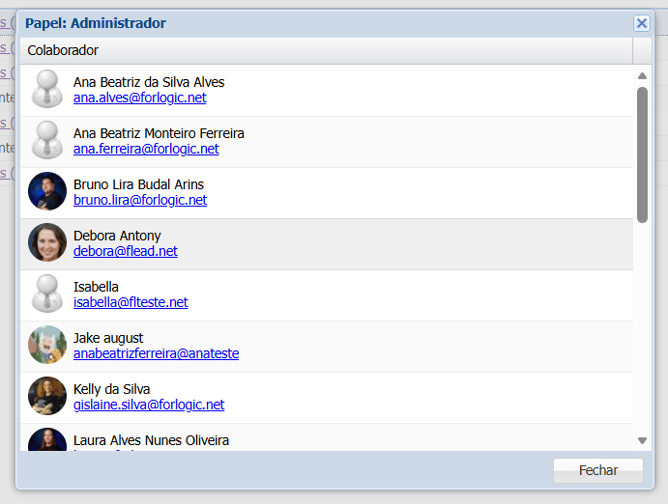Click Debora Antony profile photo

pyautogui.click(x=47, y=243)
